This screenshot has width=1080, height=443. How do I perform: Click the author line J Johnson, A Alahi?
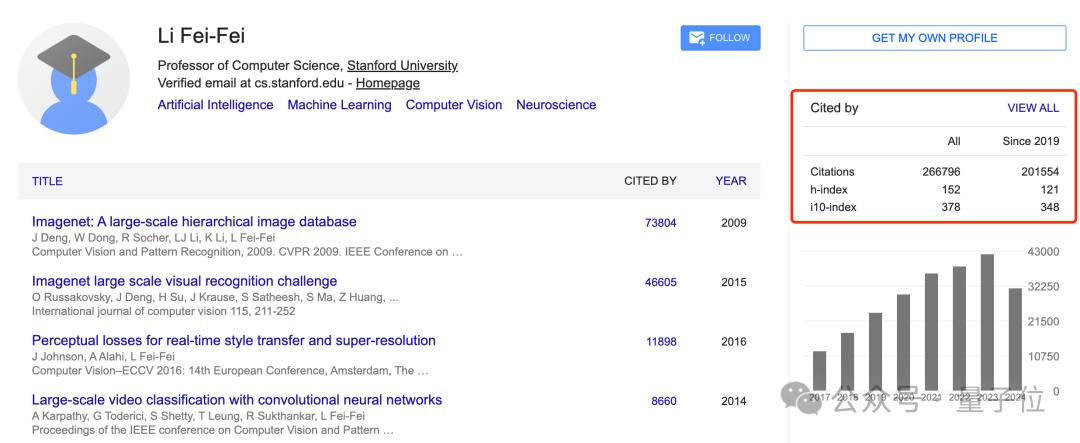pyautogui.click(x=103, y=356)
